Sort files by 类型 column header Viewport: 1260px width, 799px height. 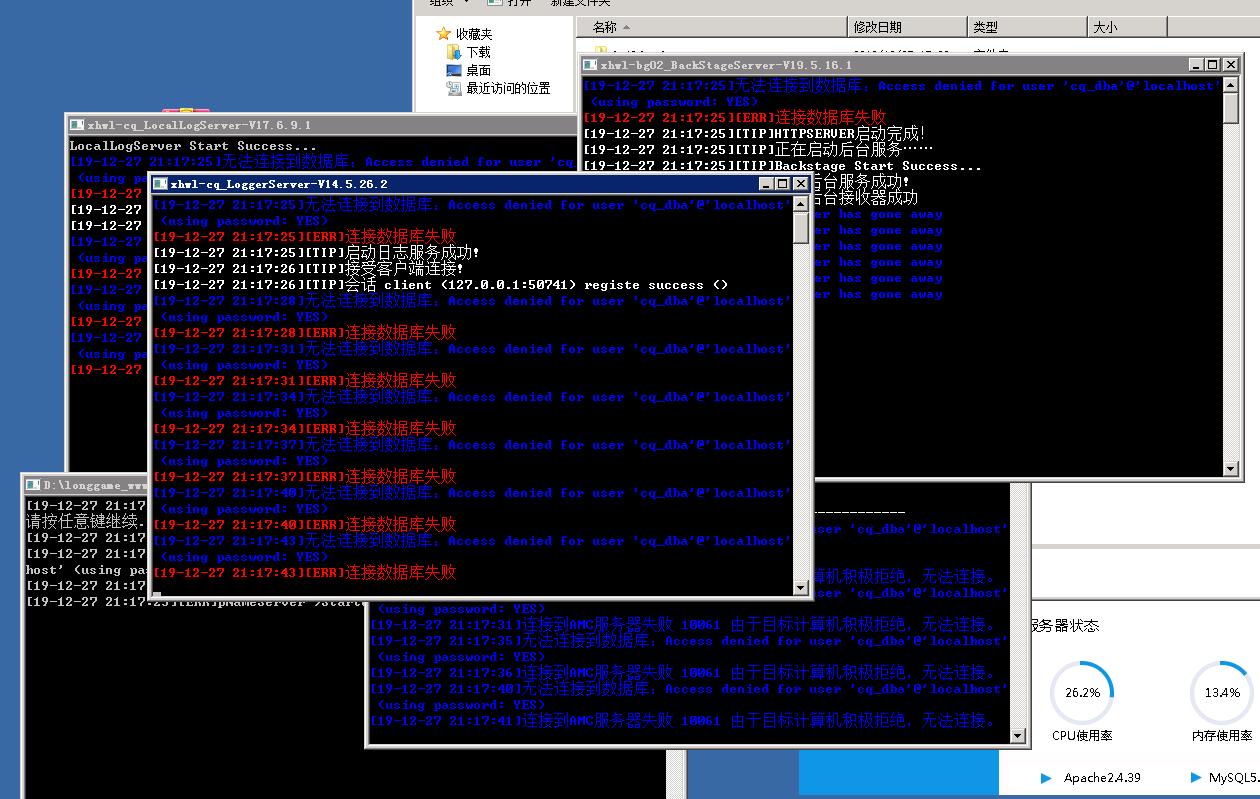985,27
